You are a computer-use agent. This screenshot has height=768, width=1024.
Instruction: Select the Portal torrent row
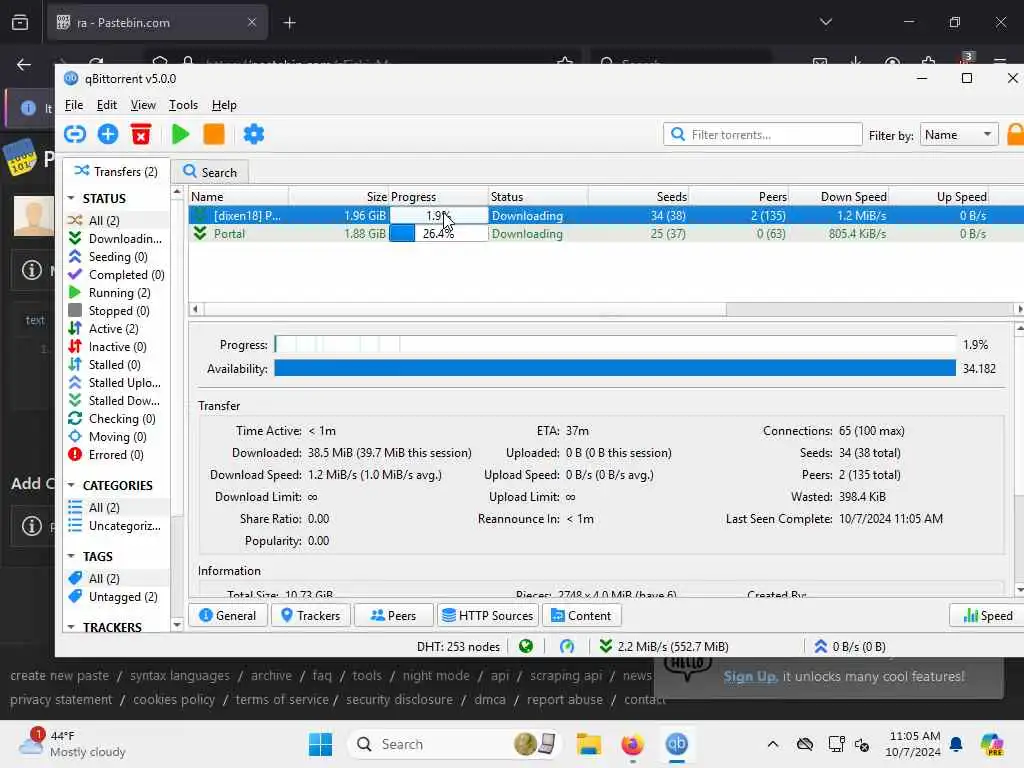coord(606,234)
